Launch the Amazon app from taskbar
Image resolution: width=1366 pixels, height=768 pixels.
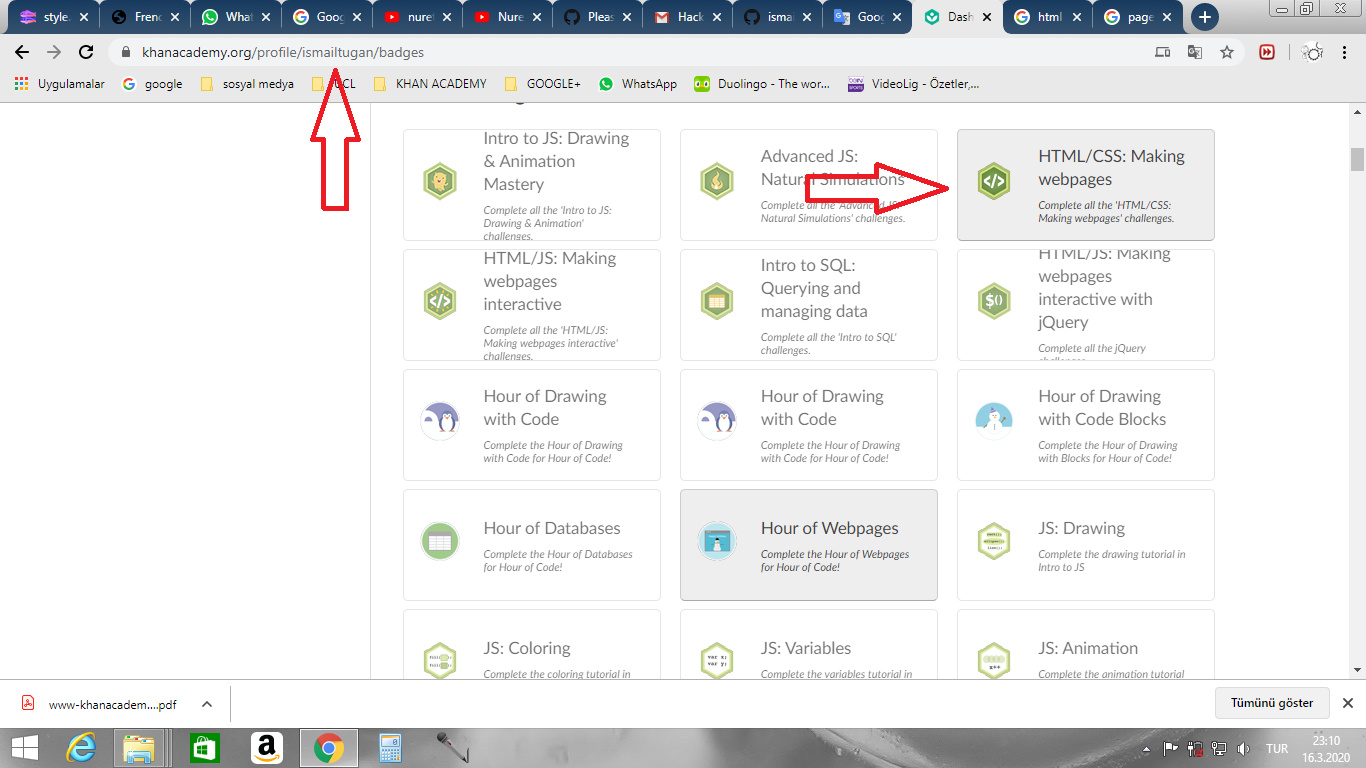(x=266, y=747)
